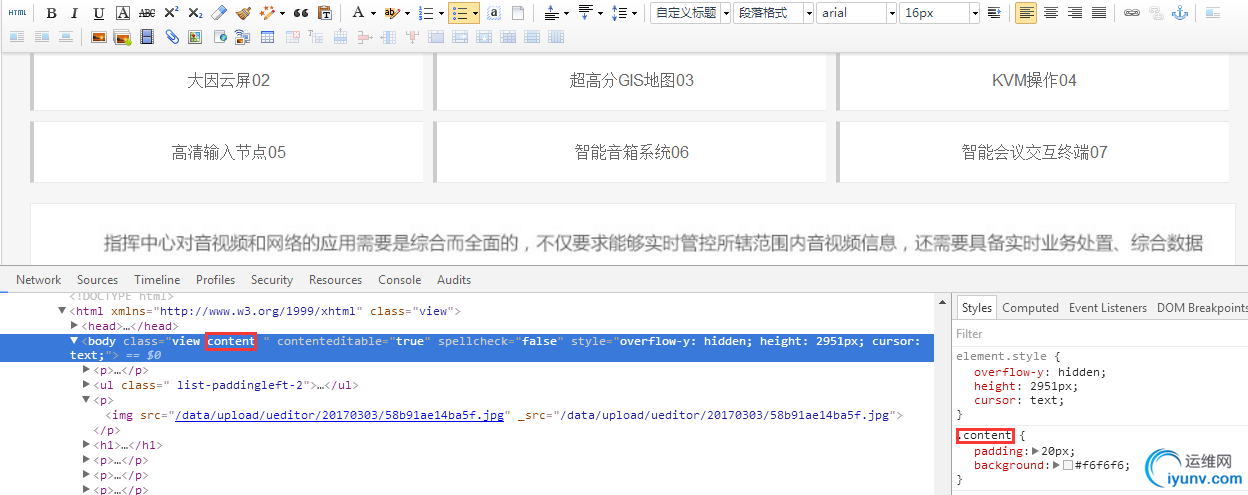1248x495 pixels.
Task: Insert a blockquote
Action: click(x=301, y=13)
